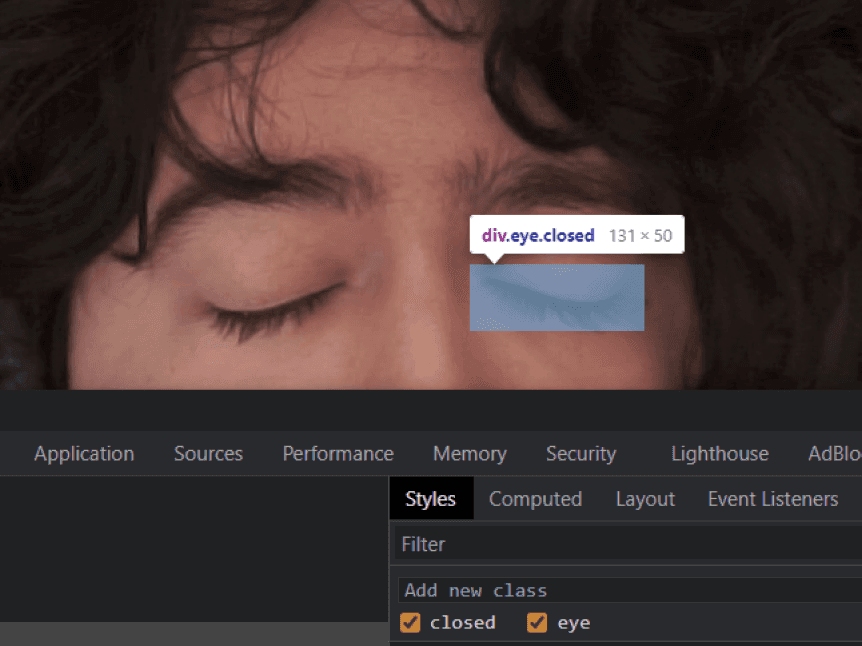
Task: Click the light gray bar at bottom left
Action: coord(190,634)
